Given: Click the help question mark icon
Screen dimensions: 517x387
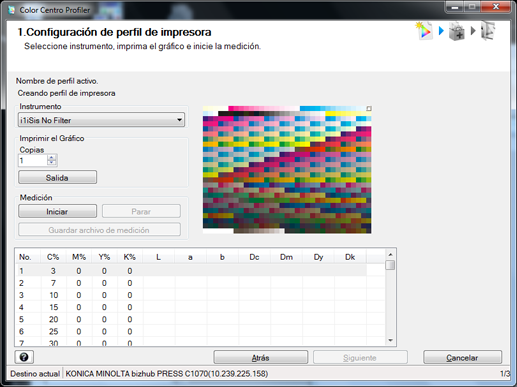Looking at the screenshot, I should (x=24, y=357).
